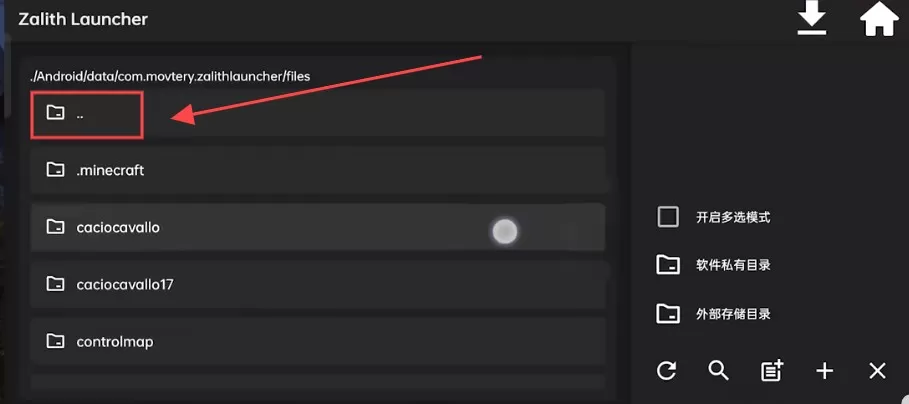Go to home via house icon

pyautogui.click(x=879, y=19)
